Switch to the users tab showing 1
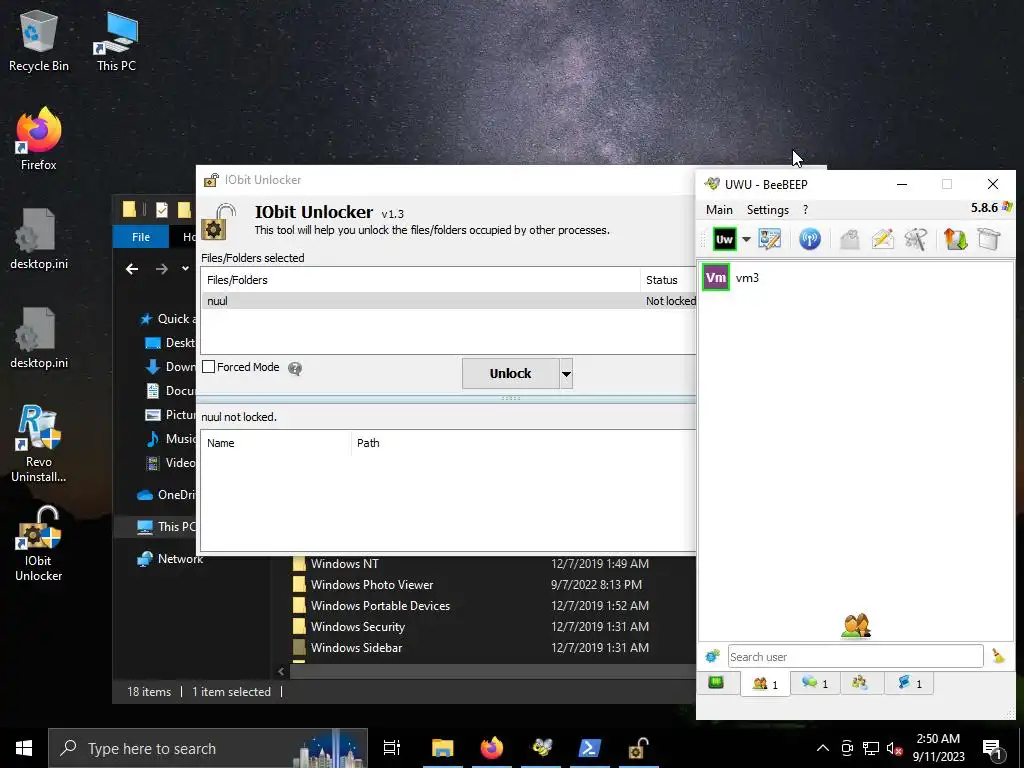This screenshot has height=768, width=1024. pos(765,684)
